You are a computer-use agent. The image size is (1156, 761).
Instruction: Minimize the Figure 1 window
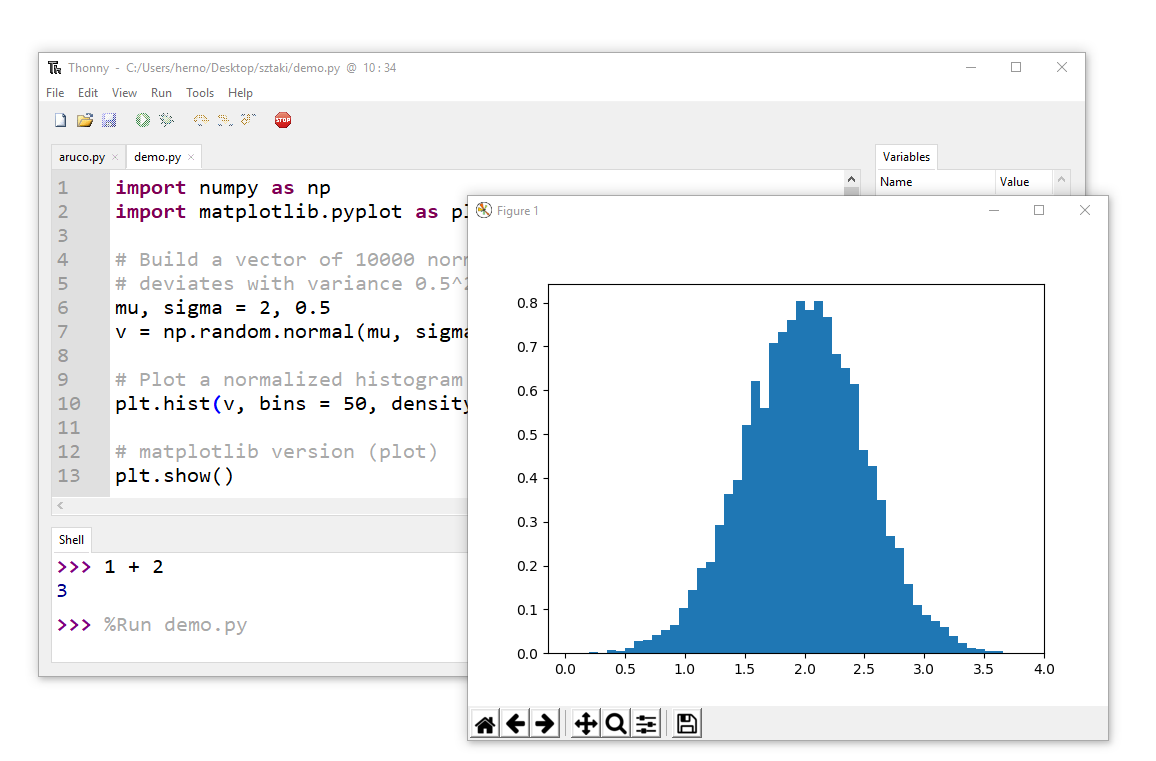(994, 211)
